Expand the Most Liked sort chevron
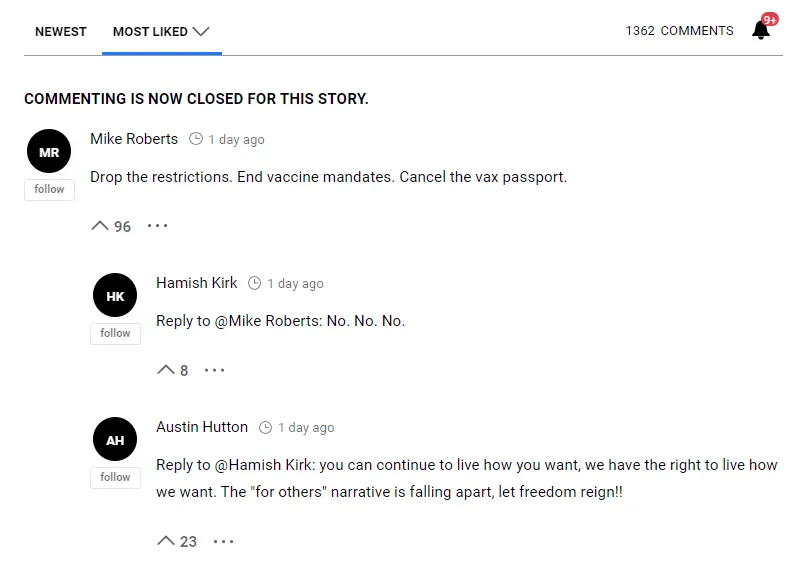The width and height of the screenshot is (800, 577). pos(201,32)
